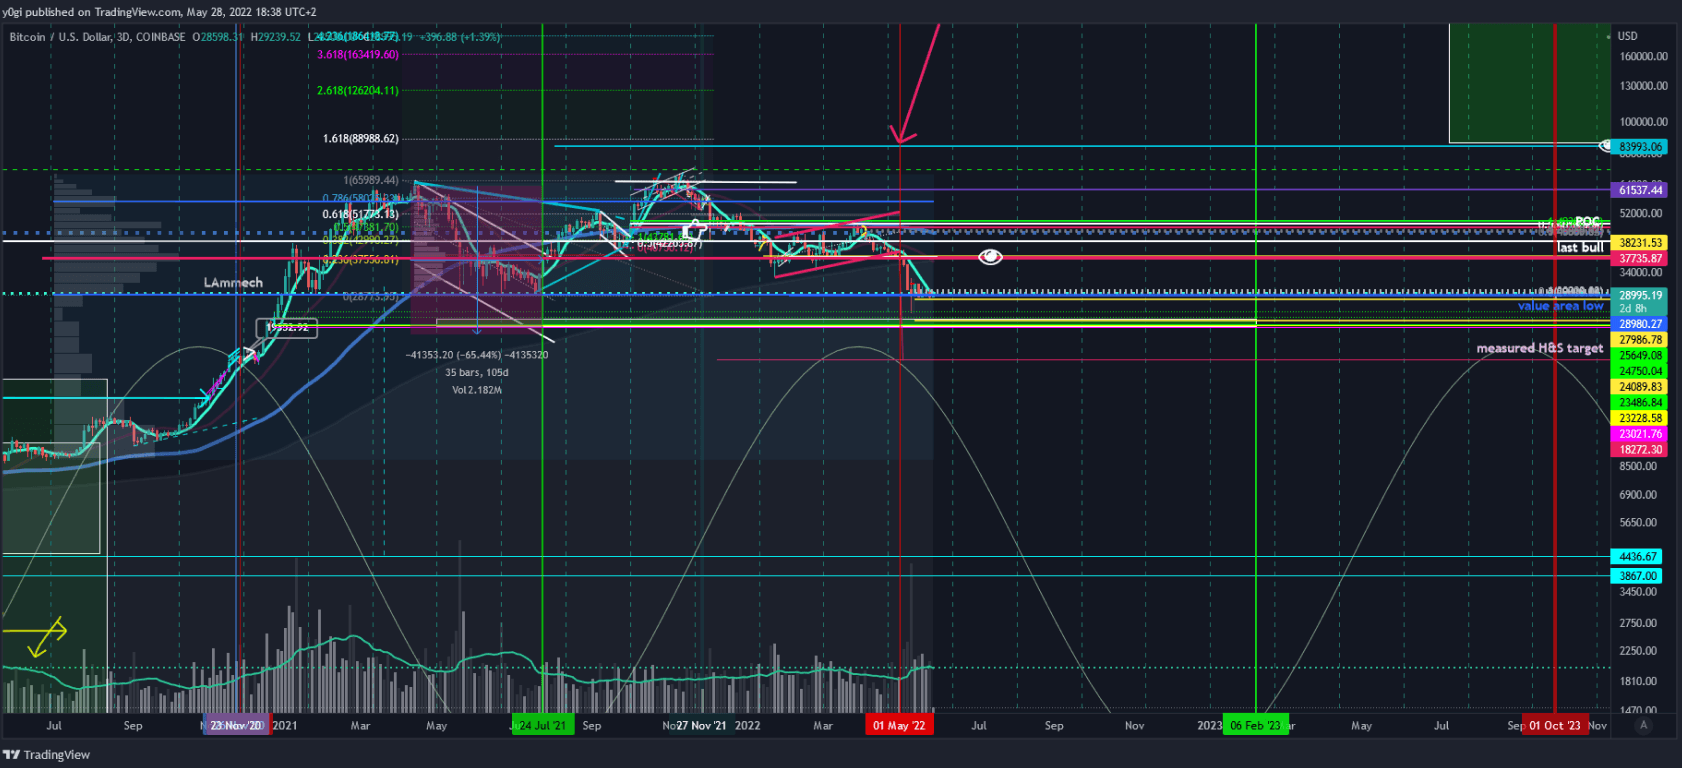Screen dimensions: 1682x768
Task: Click the 23228.58 yellow price label
Action: (1640, 418)
